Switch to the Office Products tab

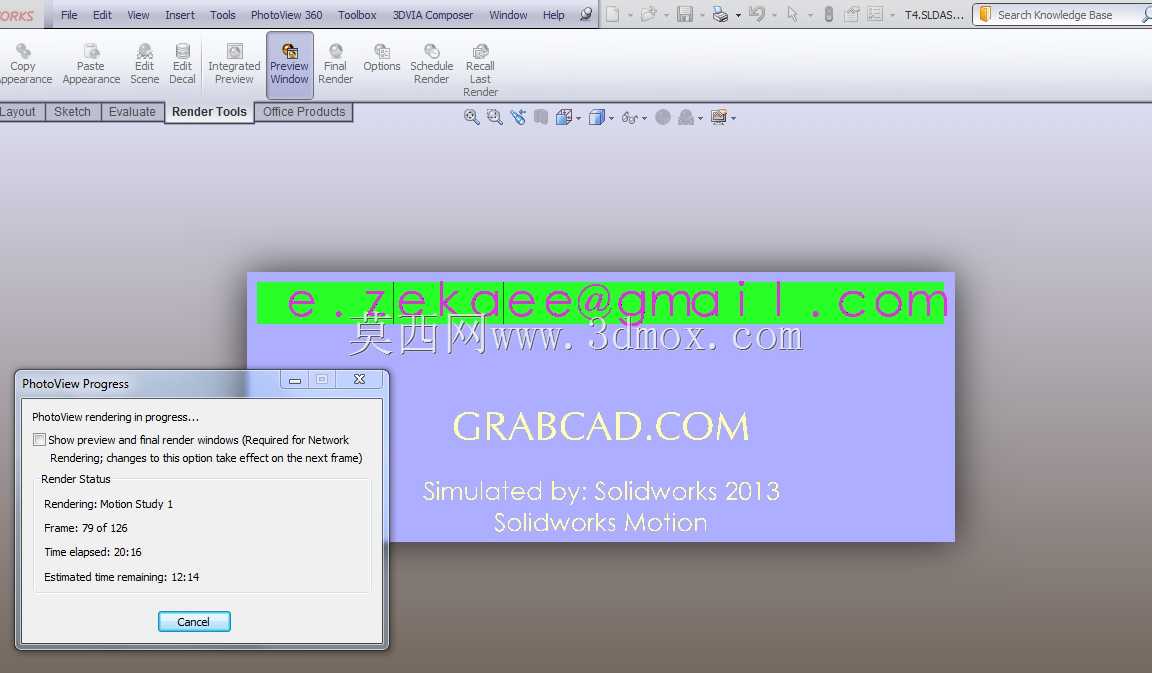coord(304,112)
